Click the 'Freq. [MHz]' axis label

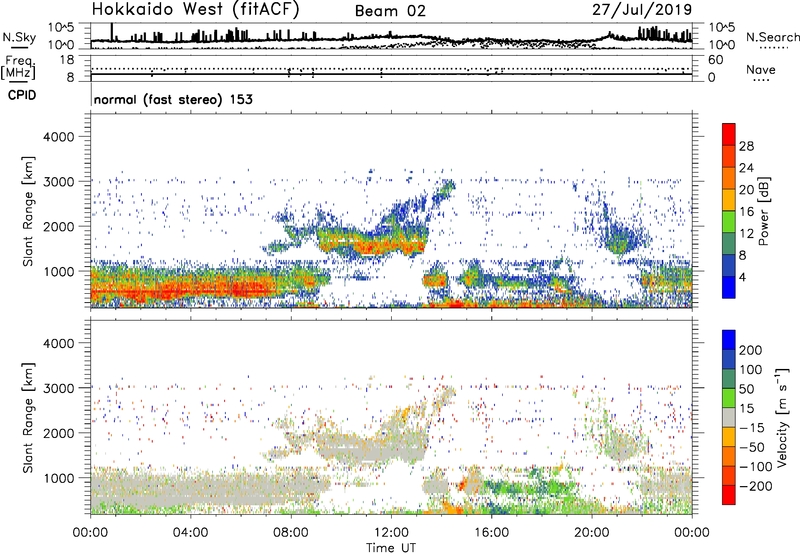[x=18, y=68]
